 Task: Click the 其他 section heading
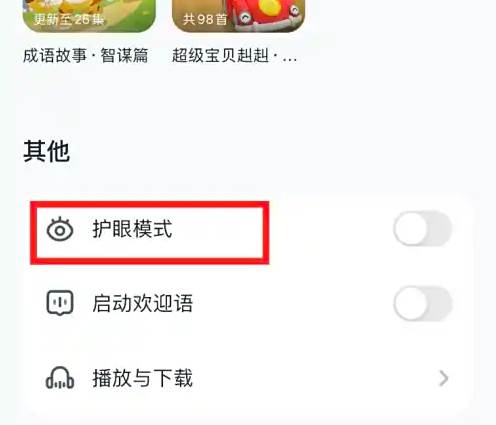coord(46,151)
